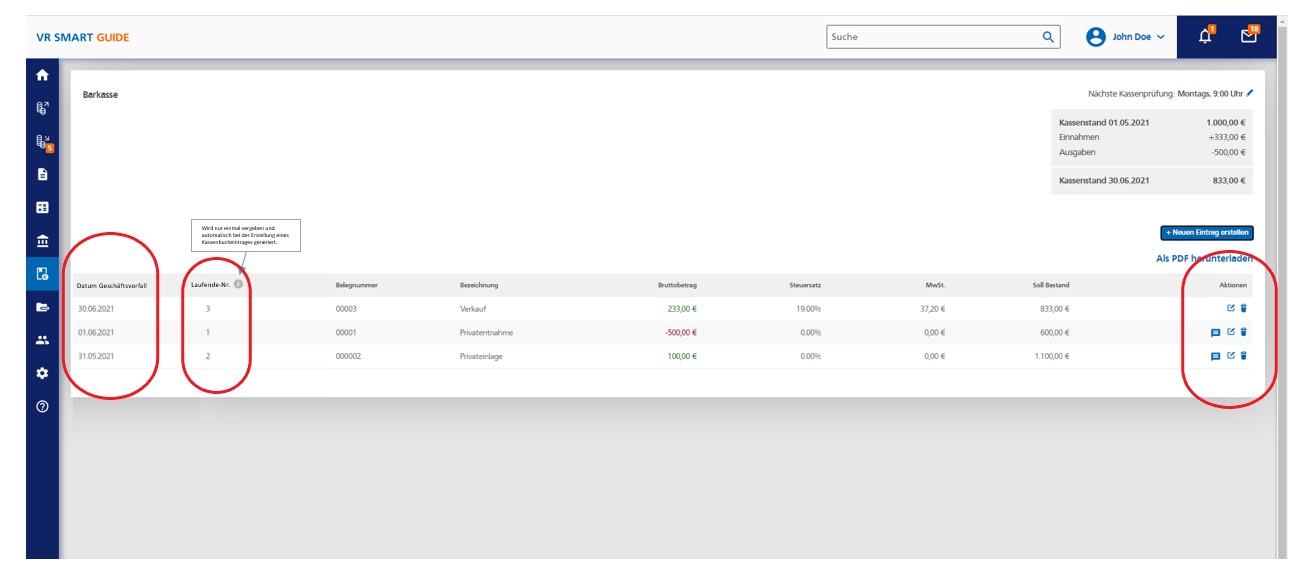Click the amount 233,00 €

pos(682,309)
